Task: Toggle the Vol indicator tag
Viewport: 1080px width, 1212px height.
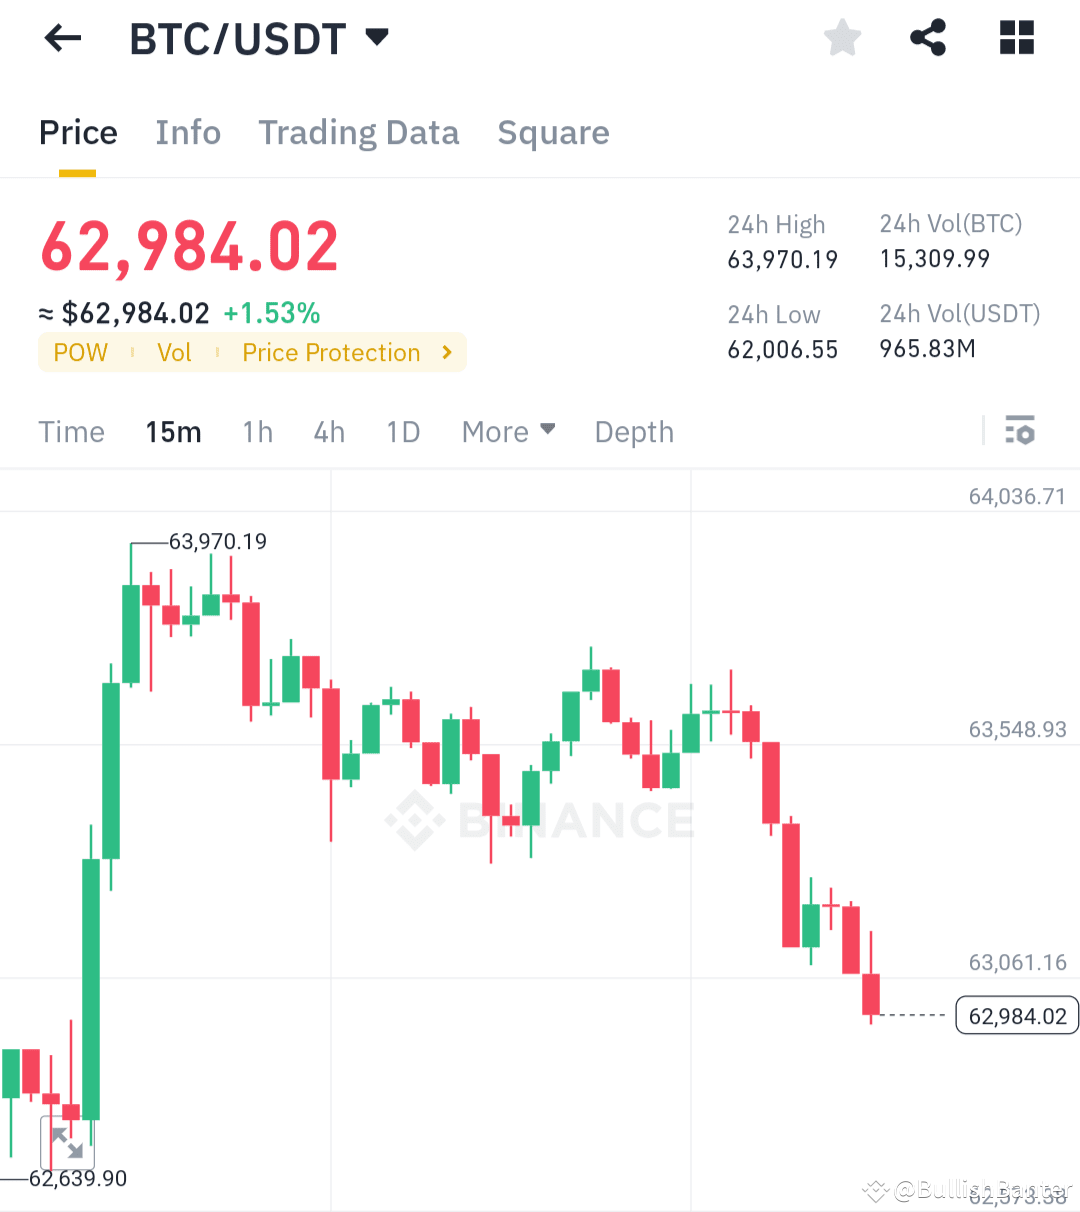Action: [174, 352]
